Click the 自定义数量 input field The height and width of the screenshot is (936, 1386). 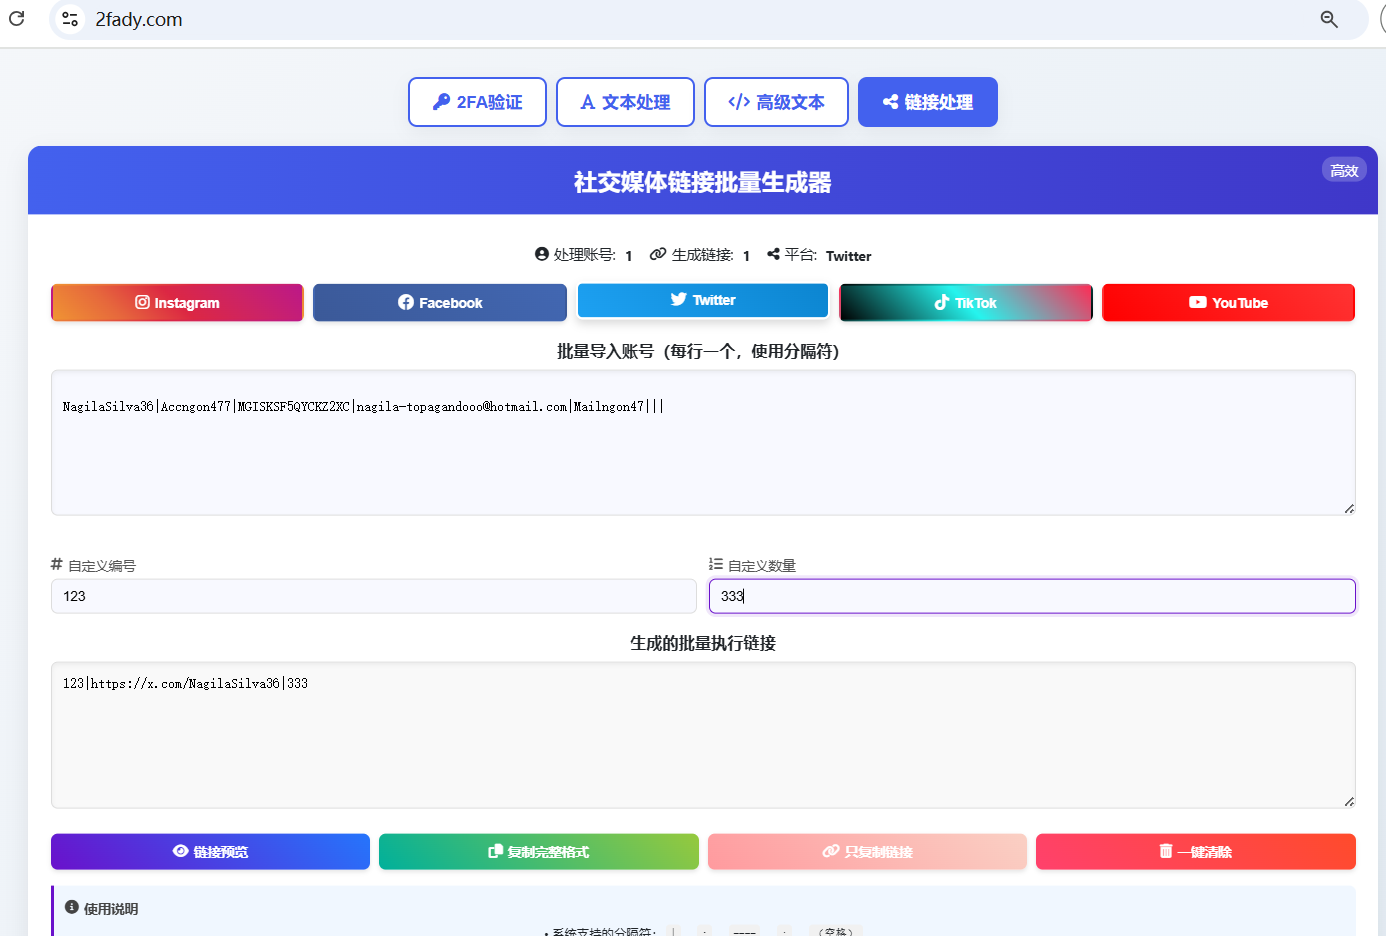pos(1032,596)
